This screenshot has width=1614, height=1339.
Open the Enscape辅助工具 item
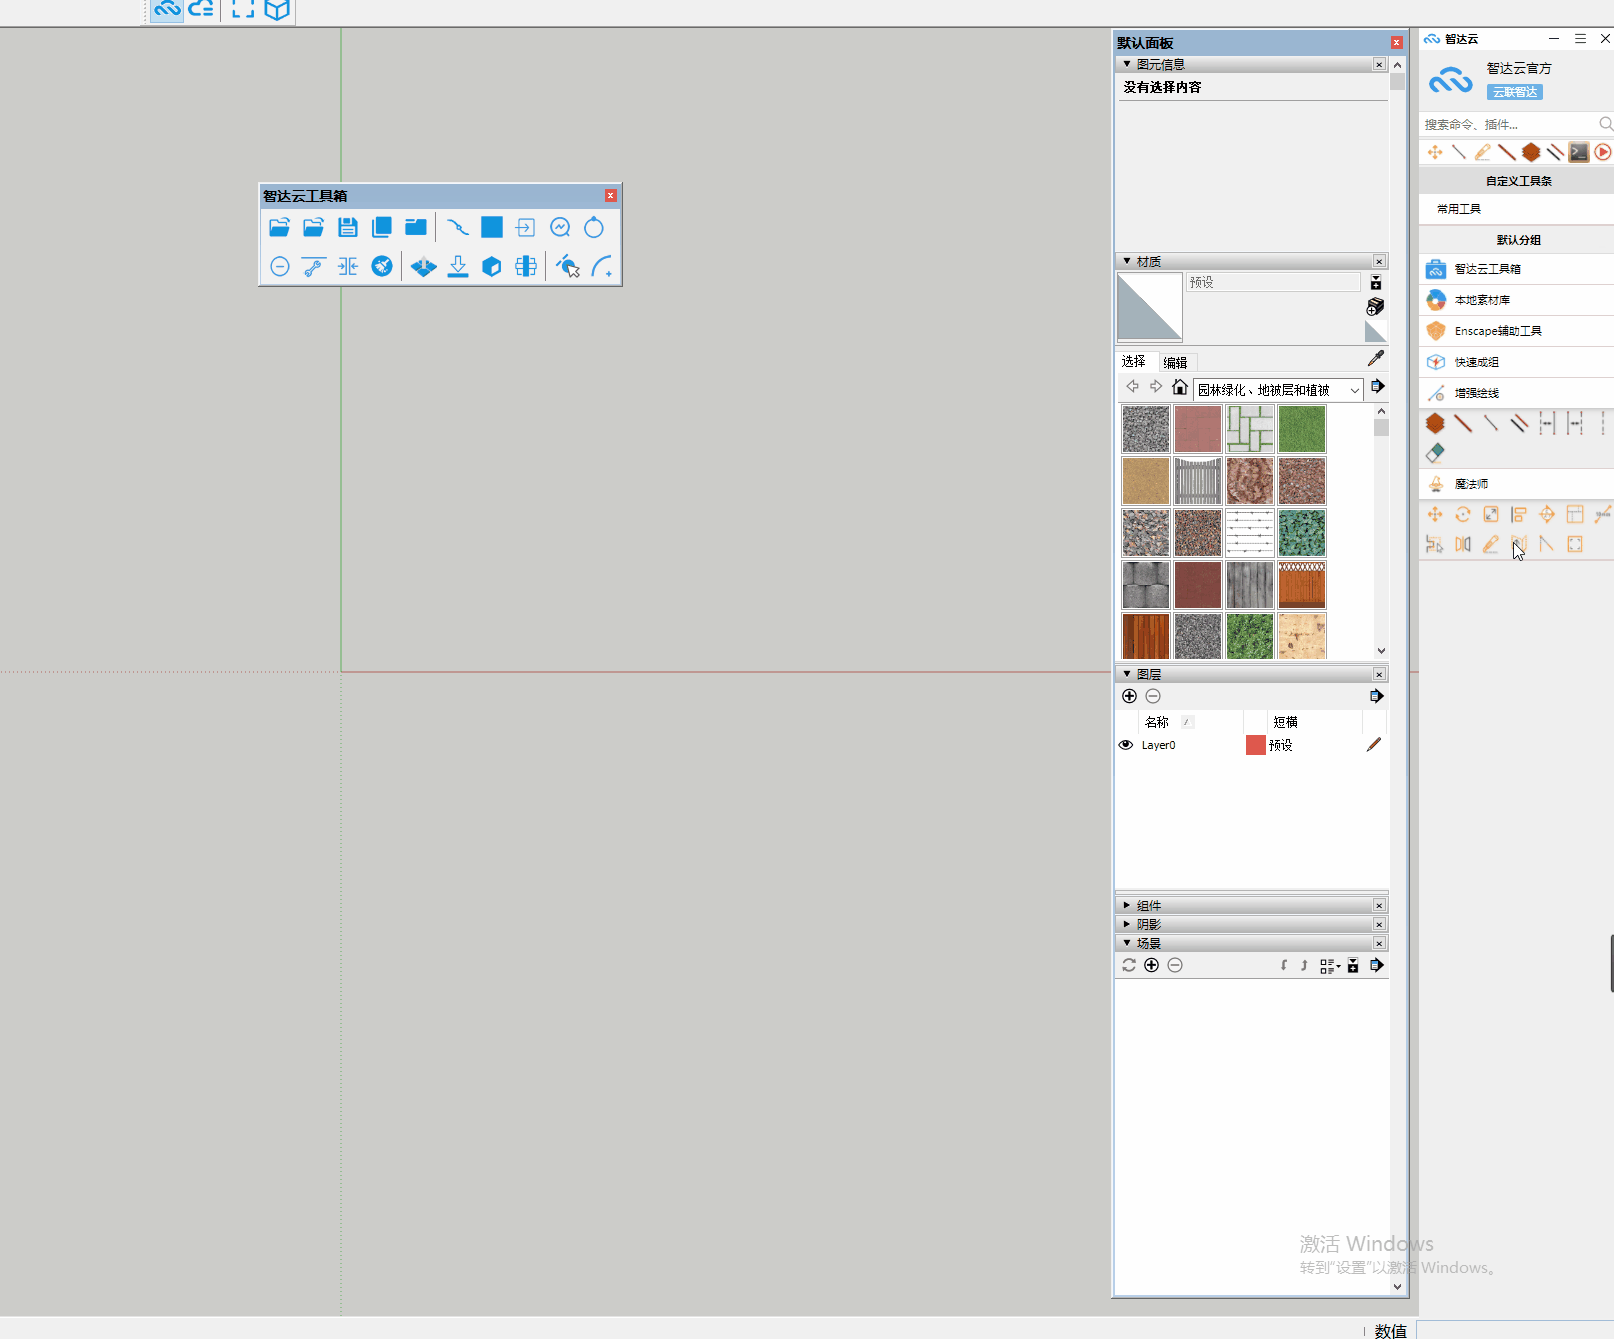tap(1497, 331)
